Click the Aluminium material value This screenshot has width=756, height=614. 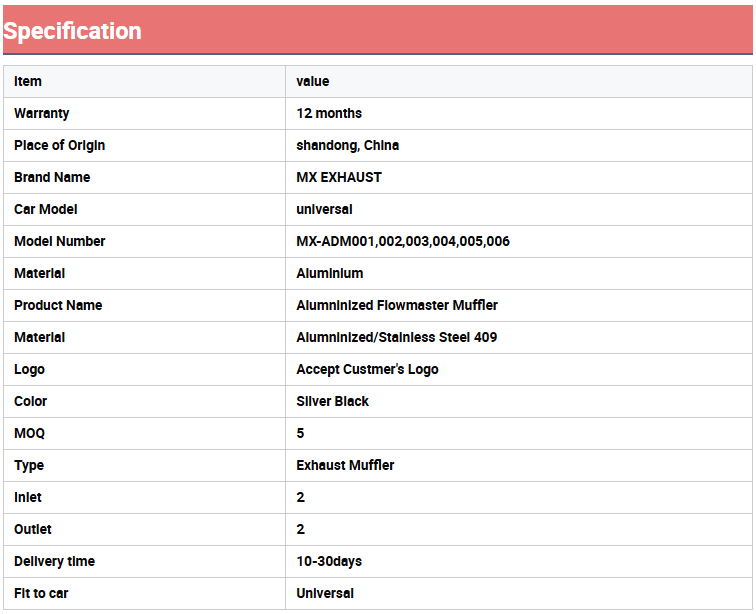tap(330, 273)
